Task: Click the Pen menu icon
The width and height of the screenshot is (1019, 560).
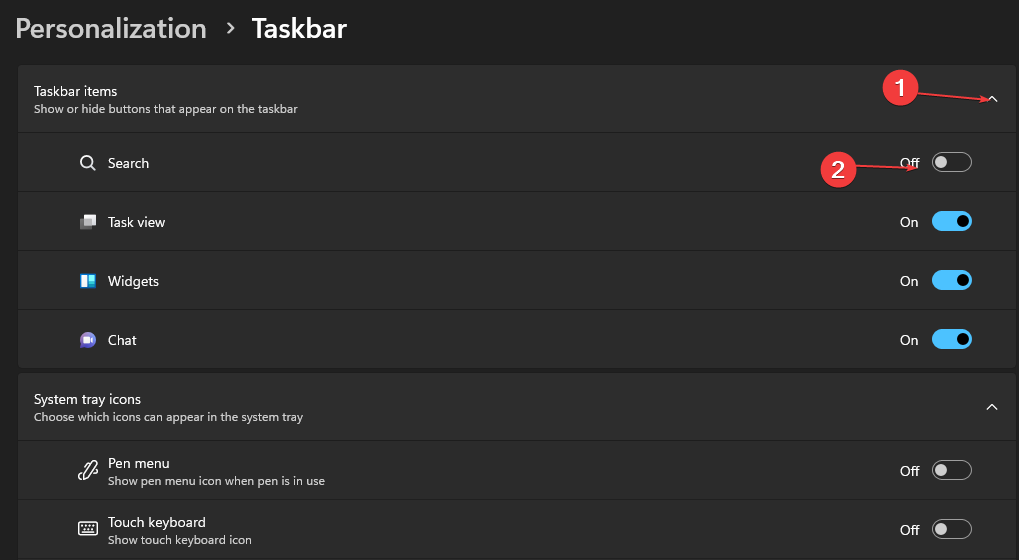Action: 88,471
